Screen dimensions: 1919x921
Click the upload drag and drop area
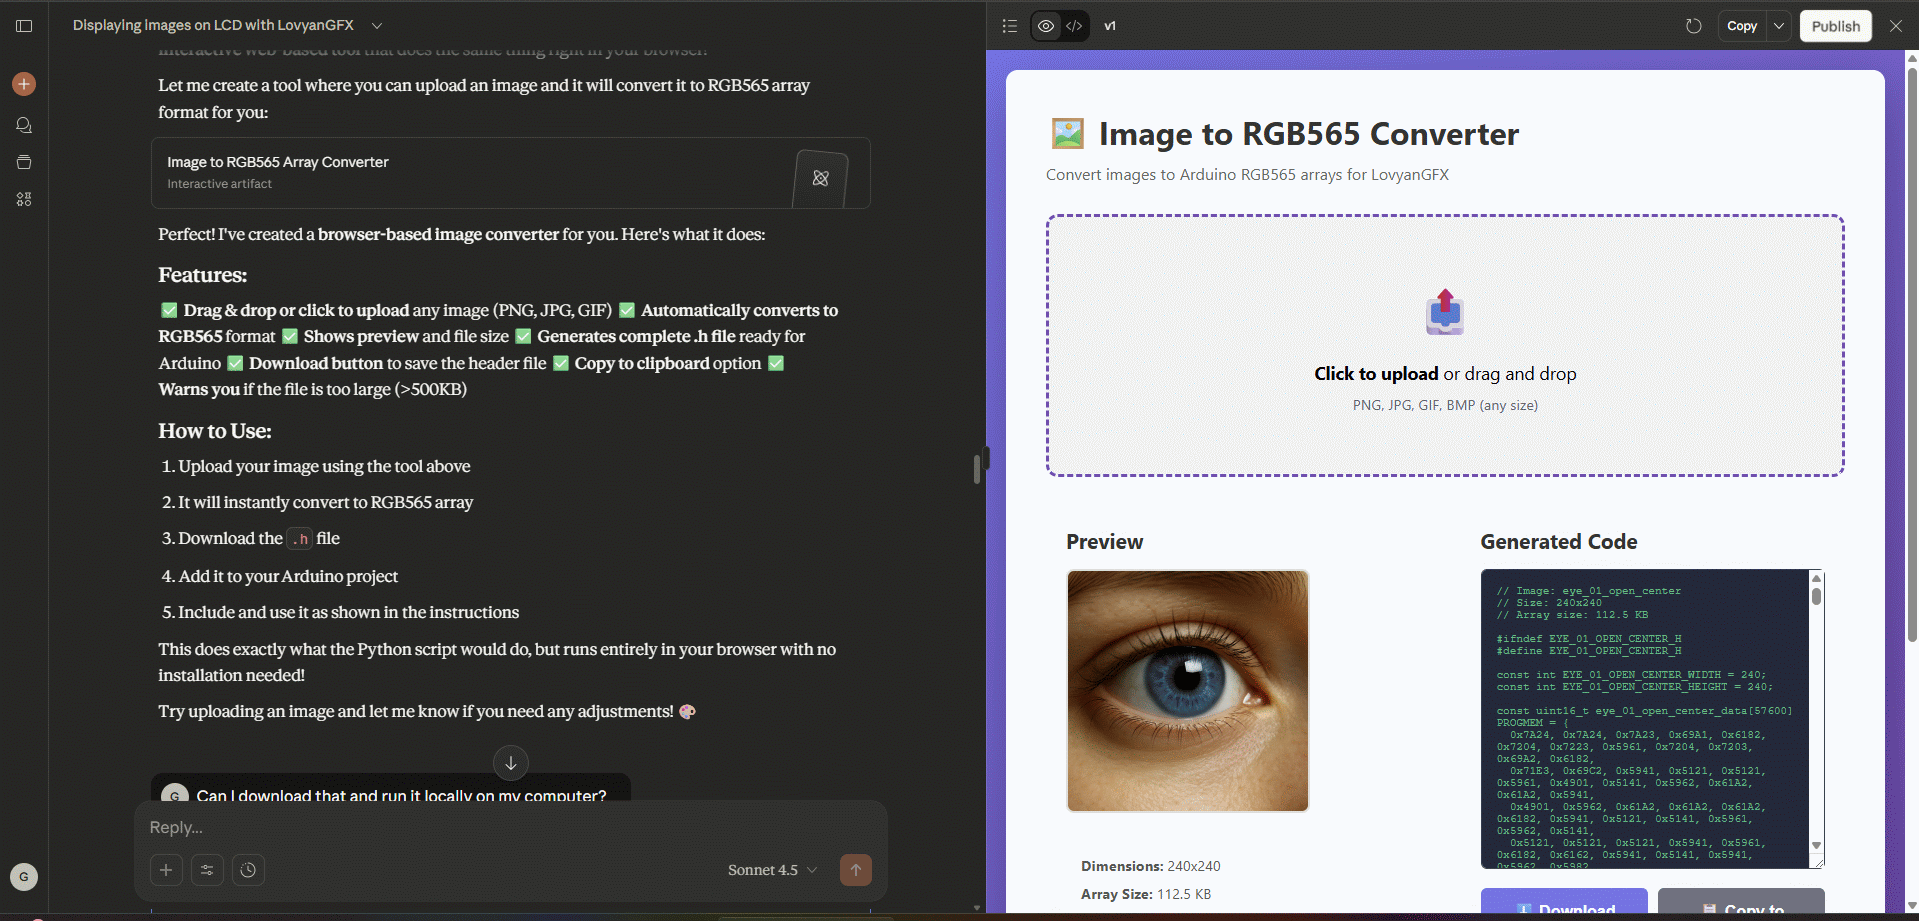tap(1444, 345)
